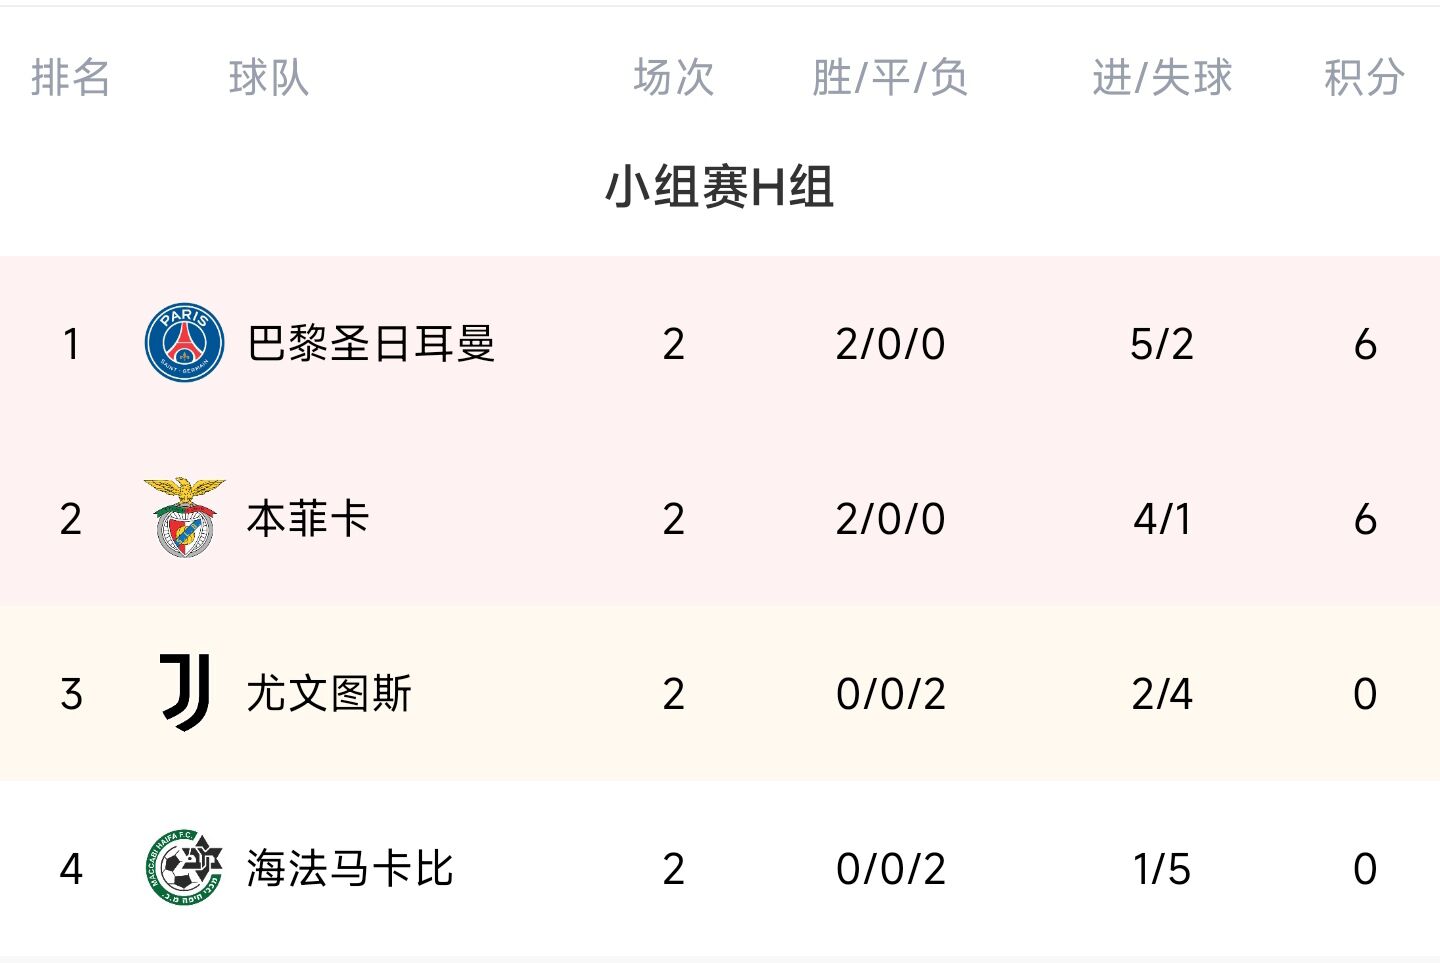Open team 海法马卡比
1440x963 pixels.
tap(350, 869)
